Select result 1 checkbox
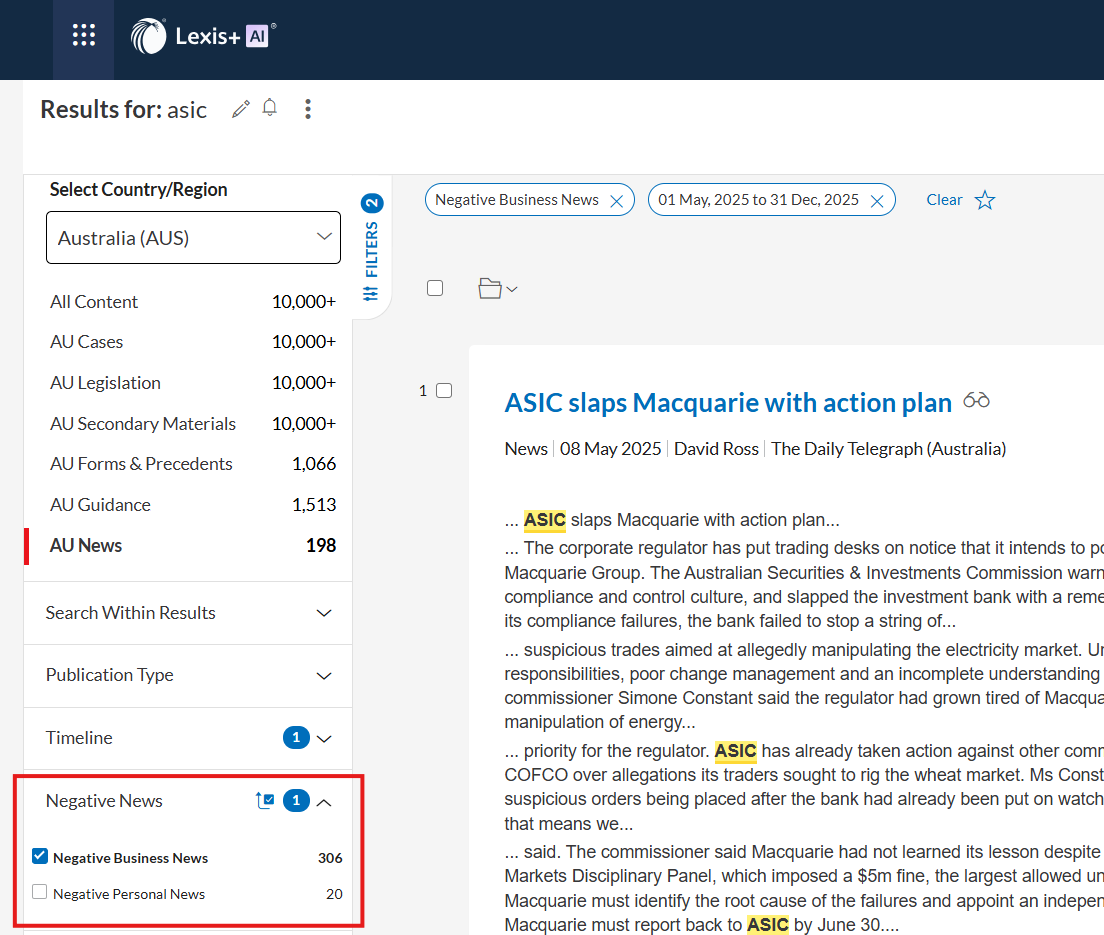 coord(444,391)
